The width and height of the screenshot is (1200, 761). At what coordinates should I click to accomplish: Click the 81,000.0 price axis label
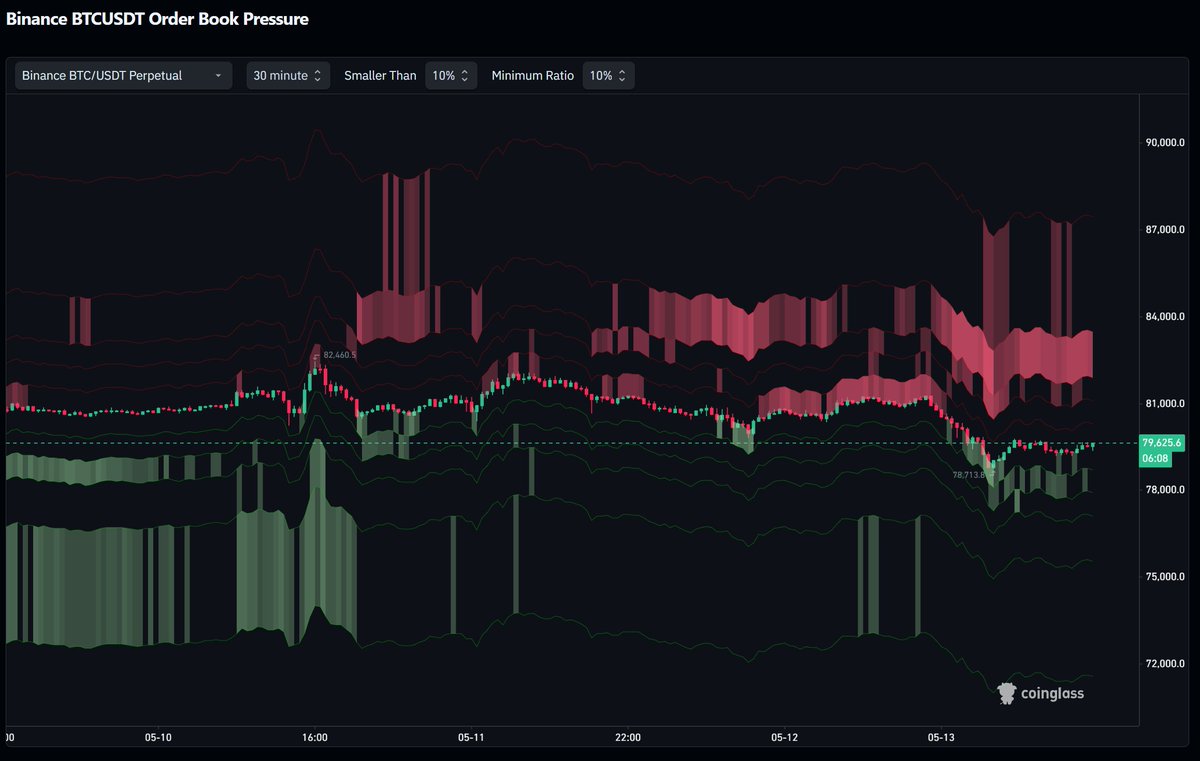coord(1165,403)
